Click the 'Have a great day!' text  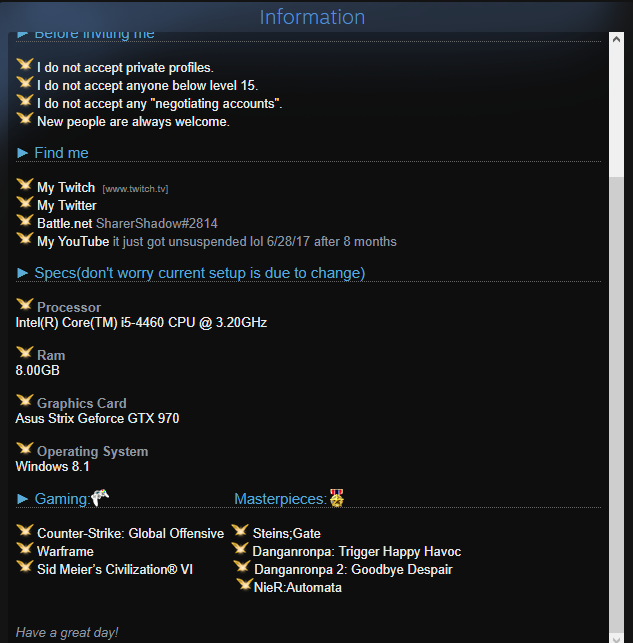[x=67, y=633]
